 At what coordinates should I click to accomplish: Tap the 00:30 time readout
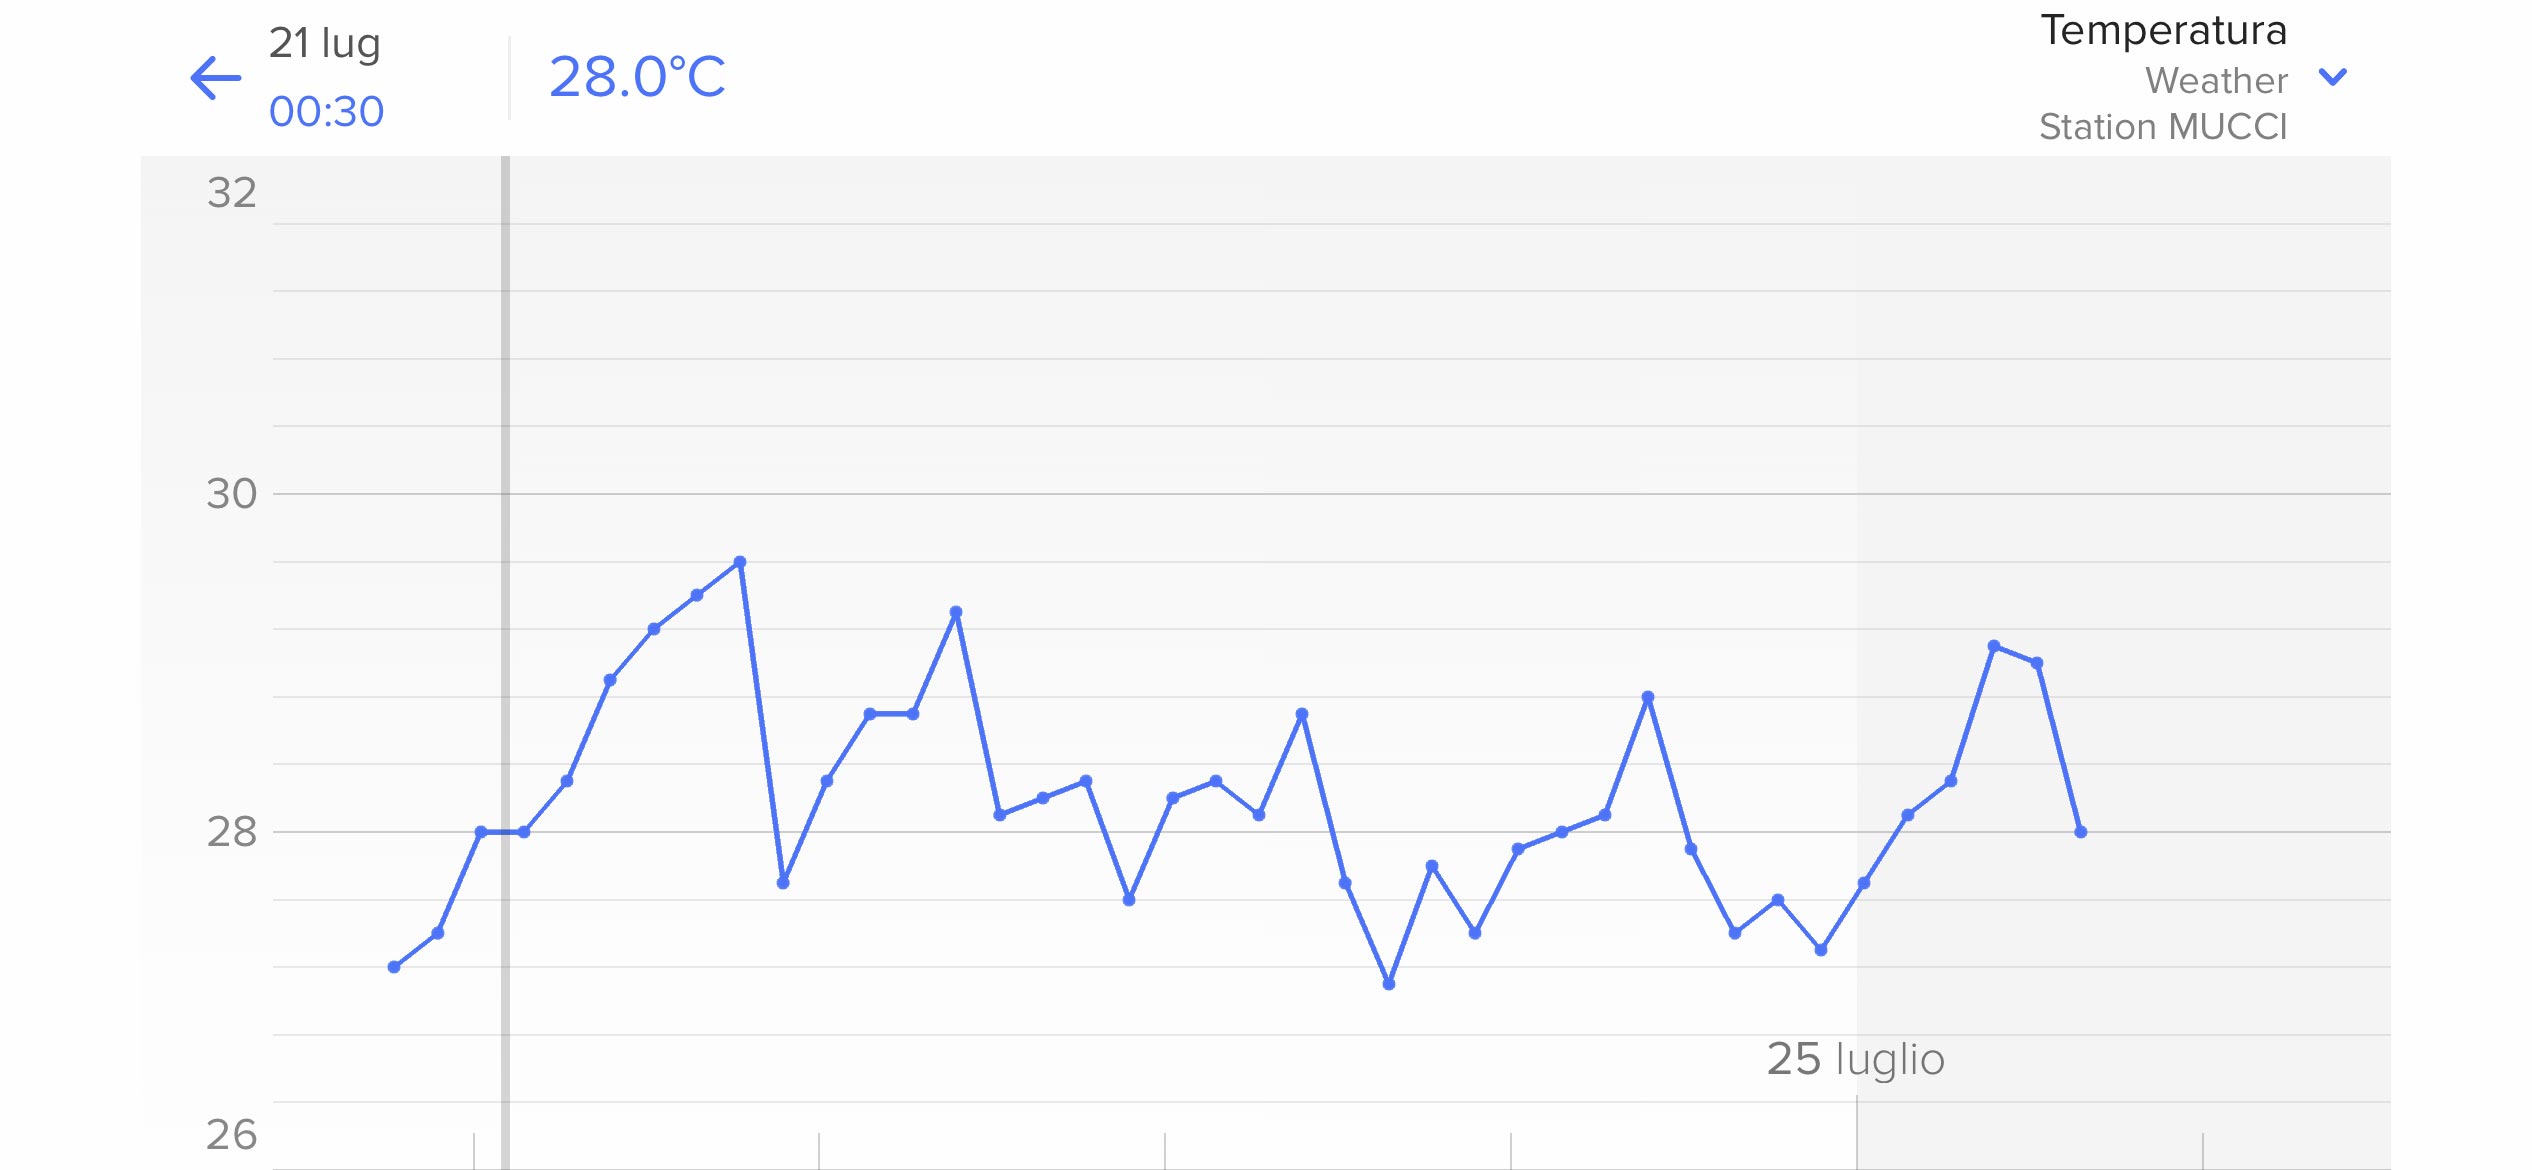coord(327,112)
